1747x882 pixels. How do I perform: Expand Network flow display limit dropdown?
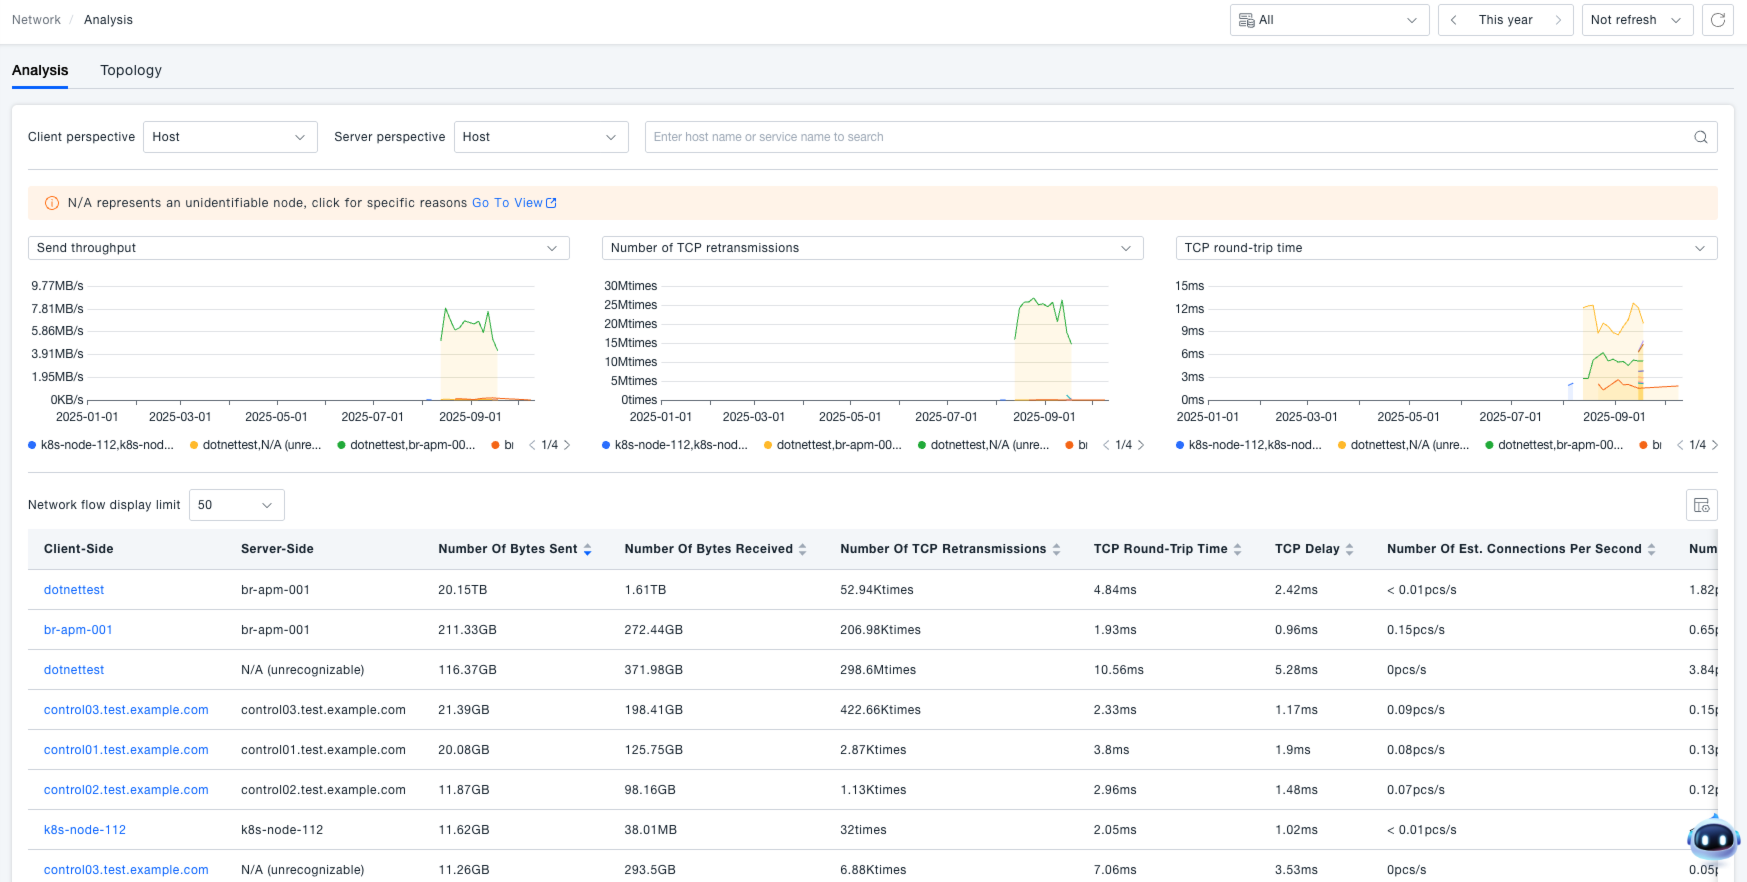click(x=236, y=505)
